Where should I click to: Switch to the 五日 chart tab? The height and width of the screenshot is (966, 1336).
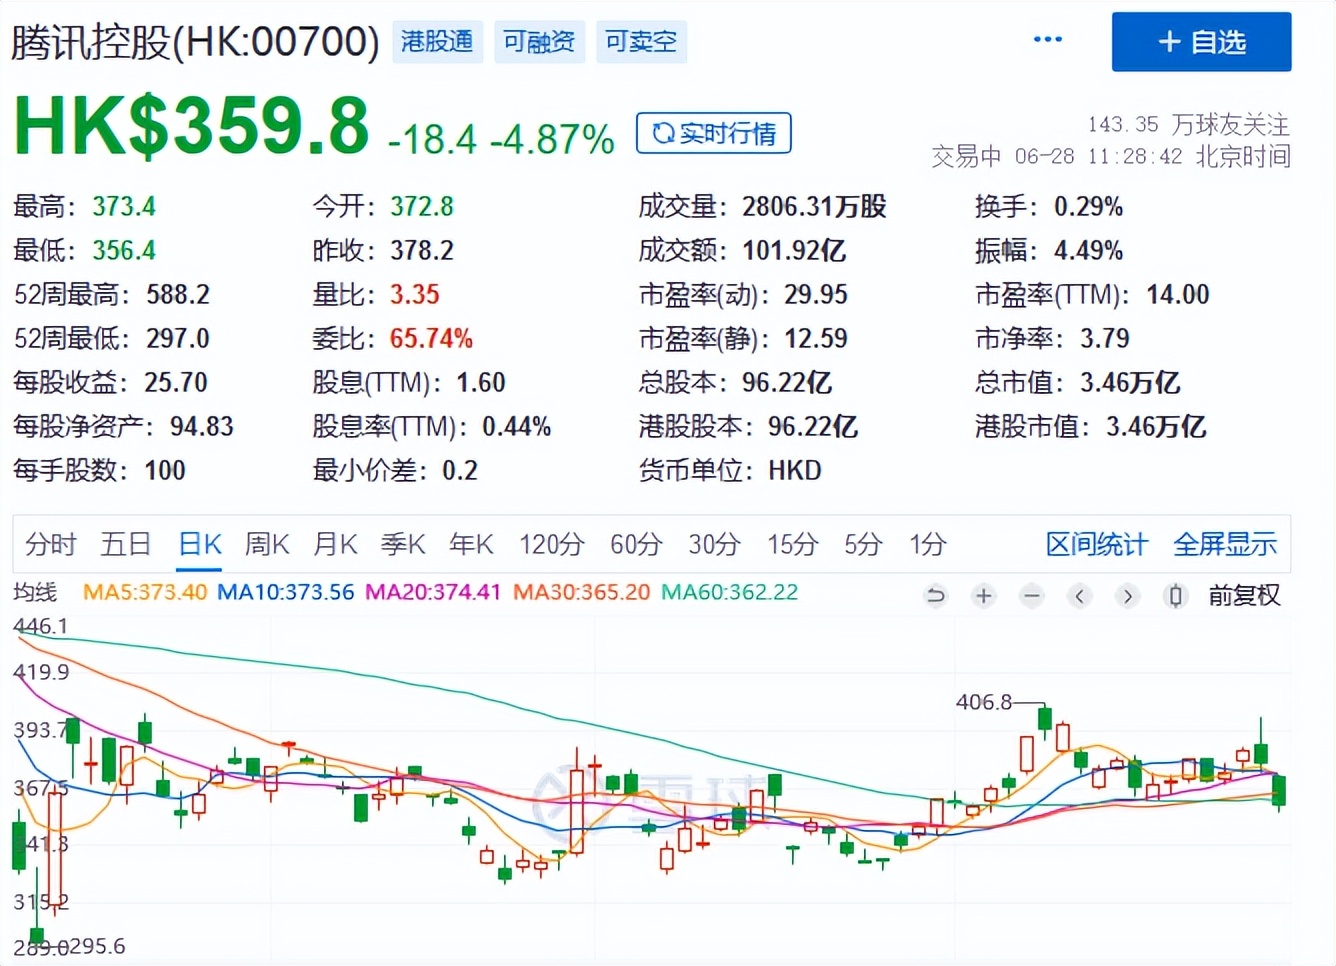pos(126,544)
